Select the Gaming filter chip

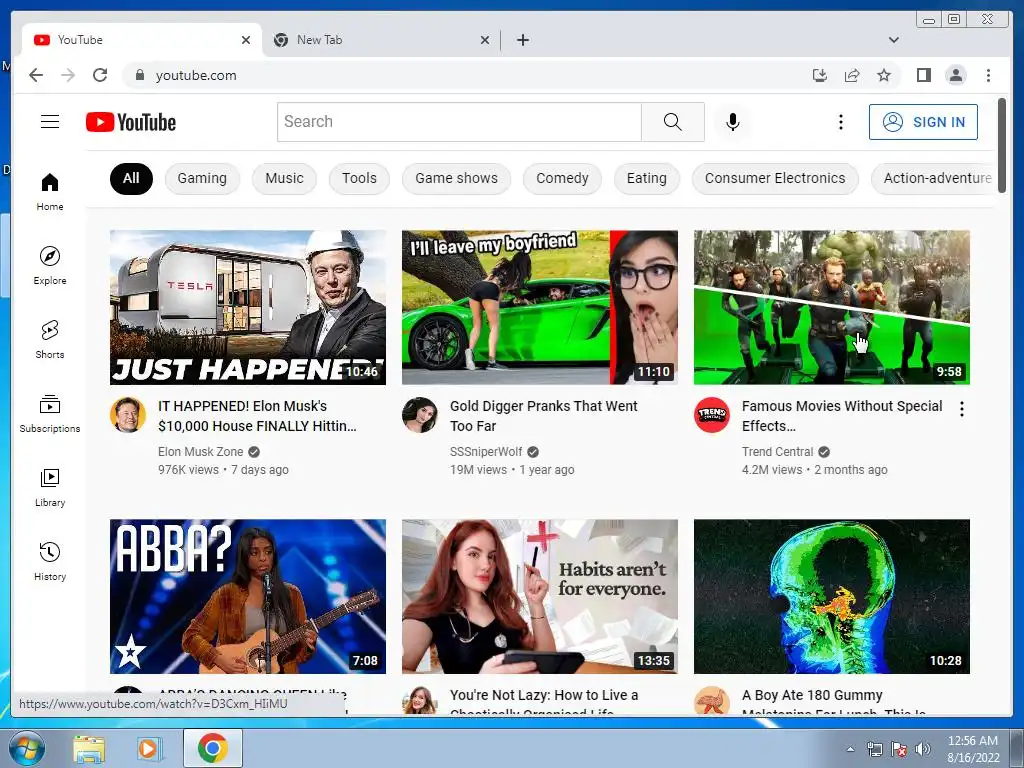202,178
